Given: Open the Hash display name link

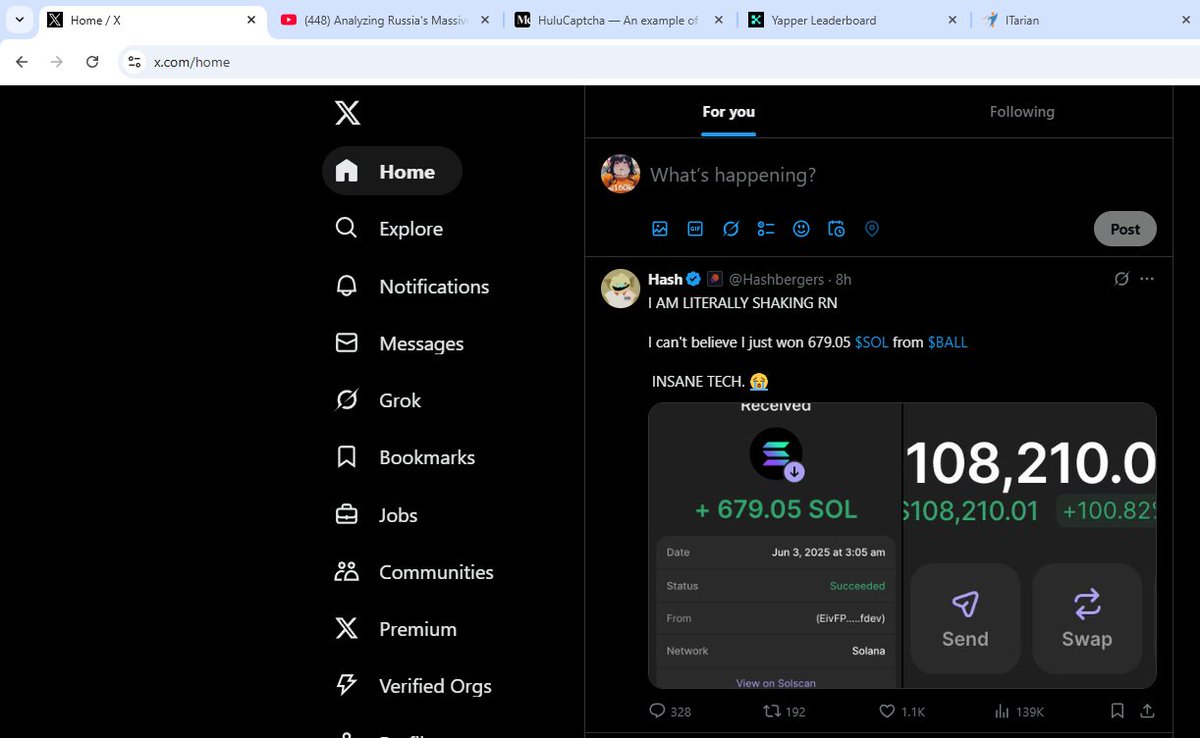Looking at the screenshot, I should click(x=665, y=279).
